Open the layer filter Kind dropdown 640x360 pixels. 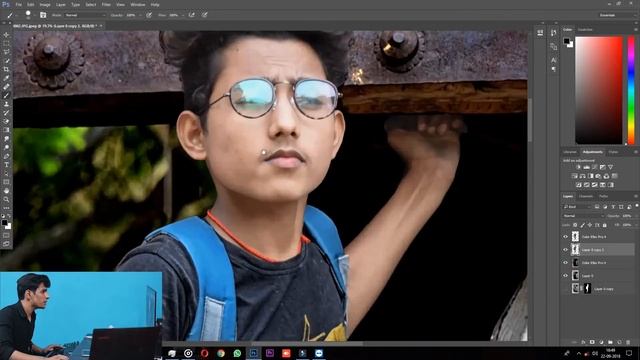pyautogui.click(x=578, y=207)
